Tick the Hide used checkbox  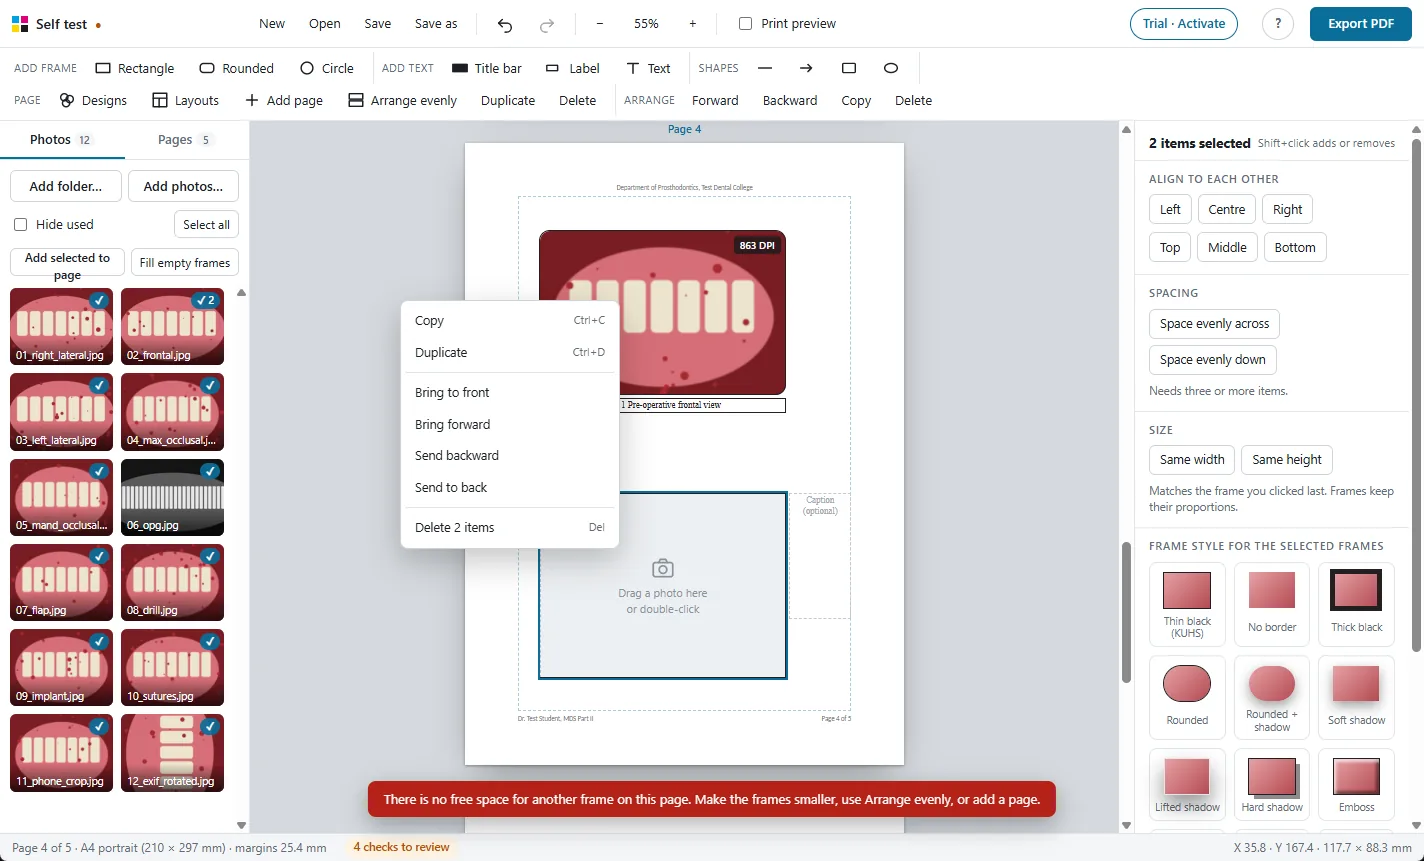point(20,225)
